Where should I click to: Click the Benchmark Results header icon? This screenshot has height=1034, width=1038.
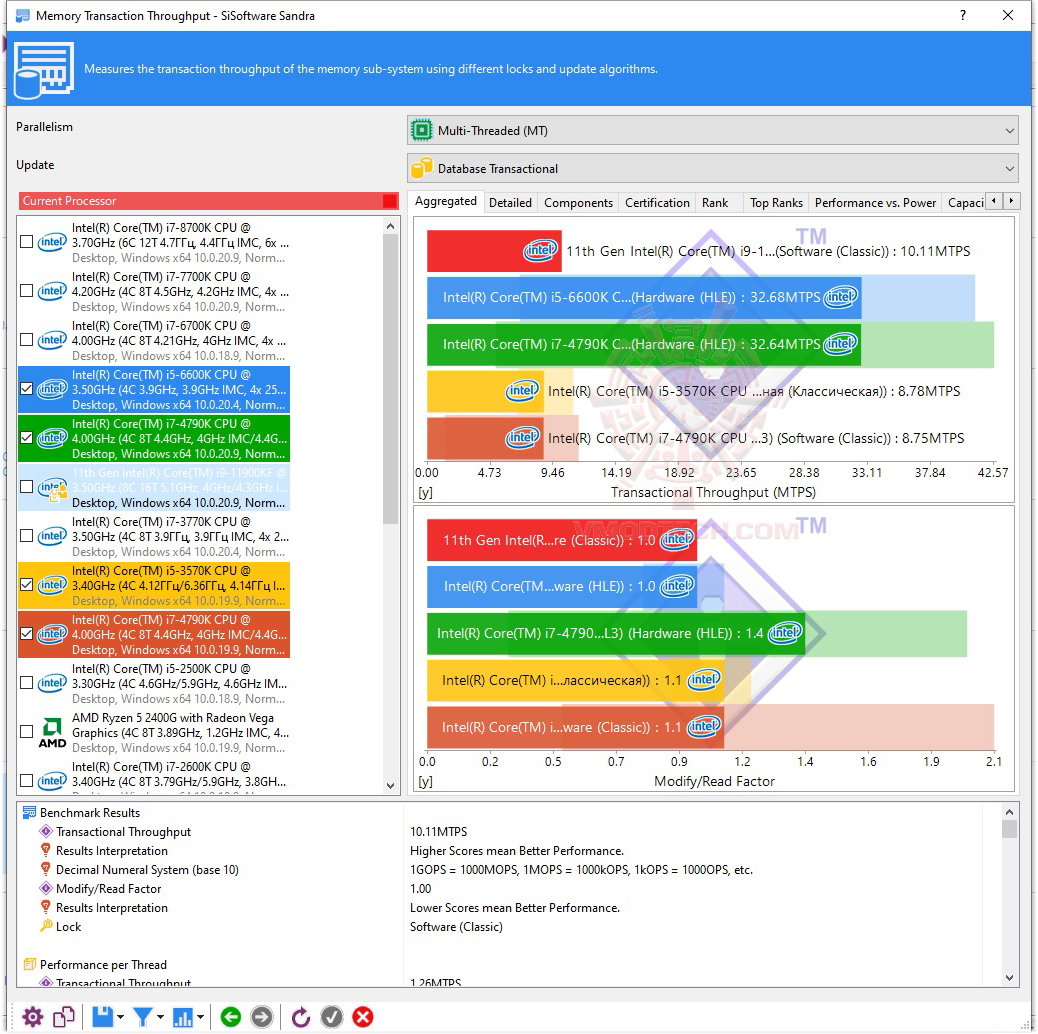pos(29,812)
